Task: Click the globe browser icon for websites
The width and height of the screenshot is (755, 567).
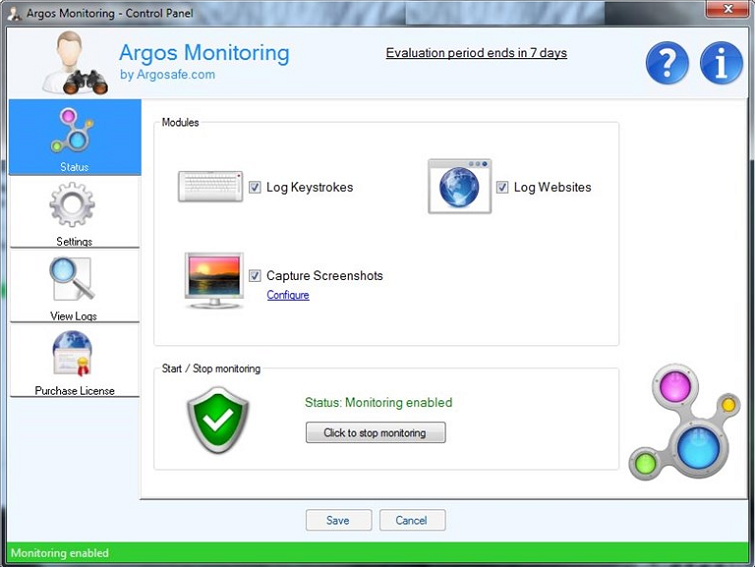Action: pos(459,186)
